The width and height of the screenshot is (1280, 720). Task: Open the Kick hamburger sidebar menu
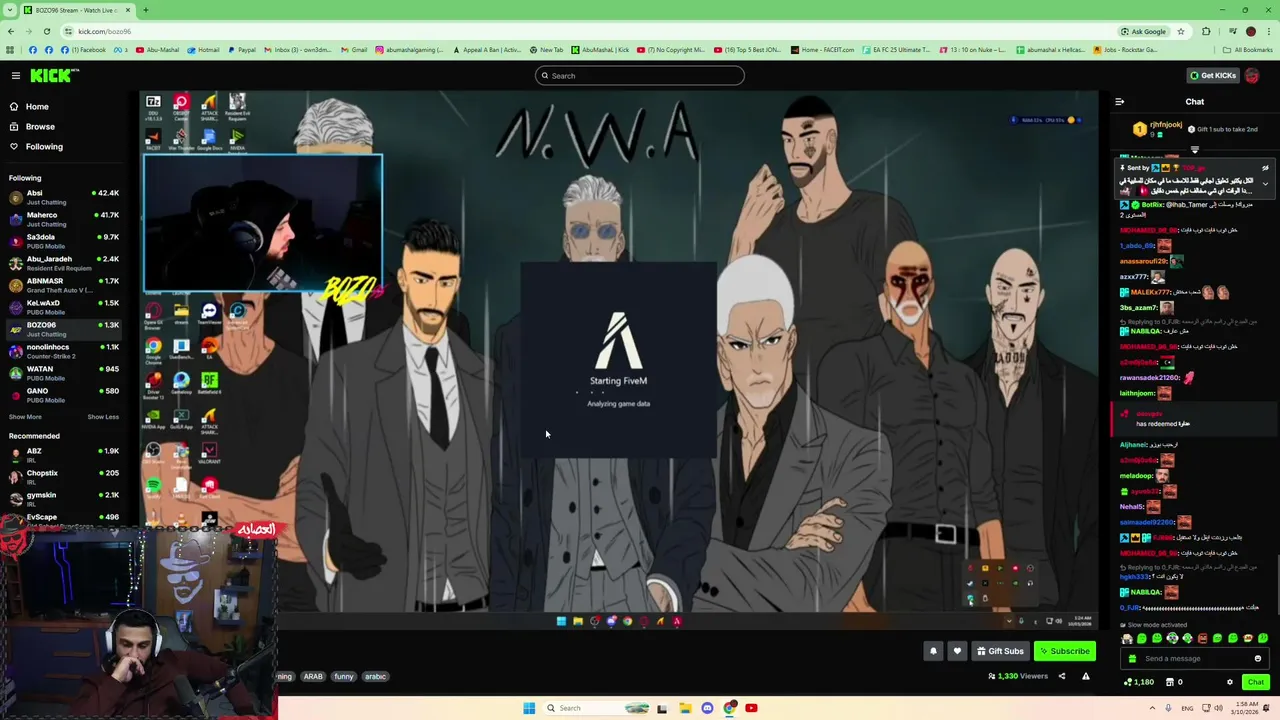[16, 76]
